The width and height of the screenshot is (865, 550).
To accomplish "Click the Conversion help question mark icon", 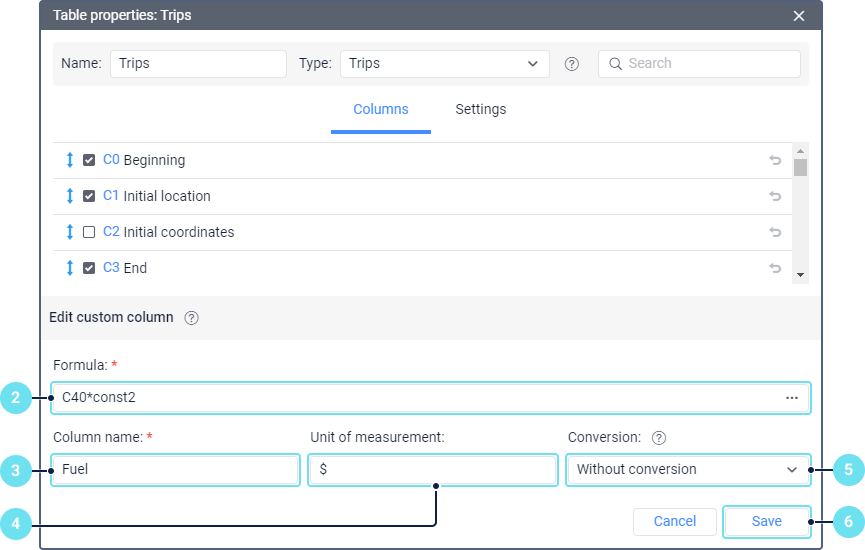I will pyautogui.click(x=659, y=437).
